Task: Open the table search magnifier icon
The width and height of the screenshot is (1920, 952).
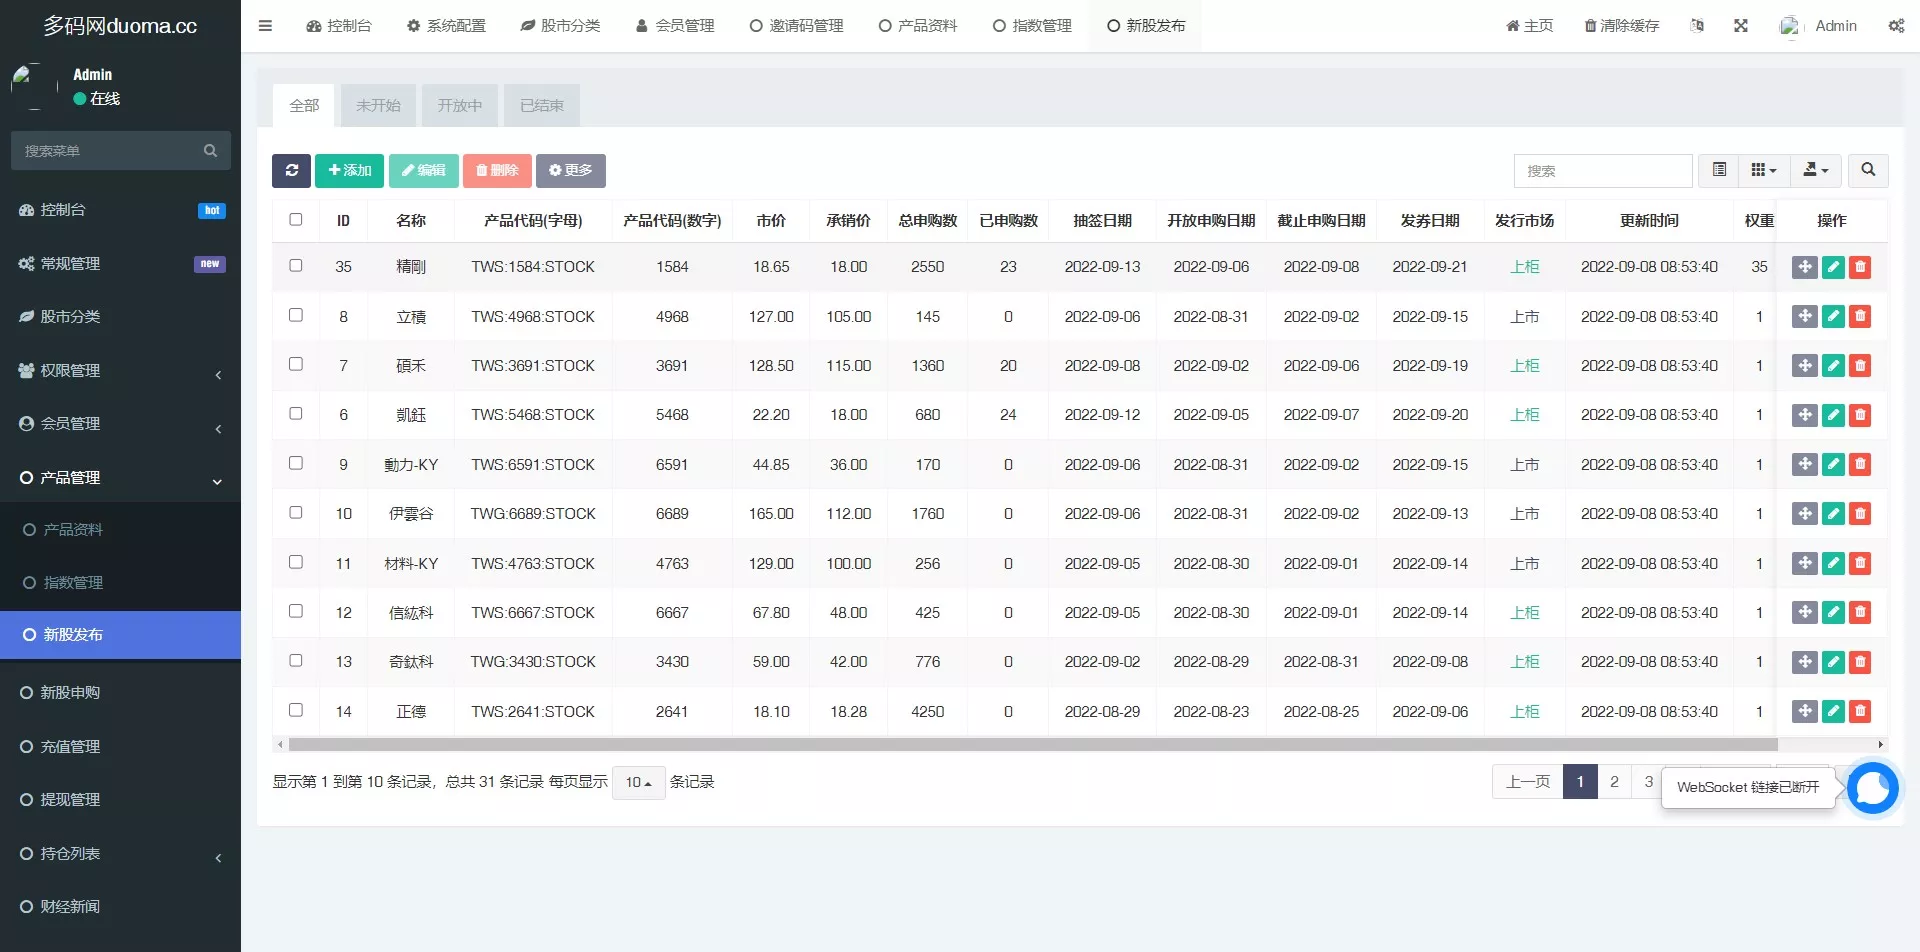Action: click(1867, 171)
